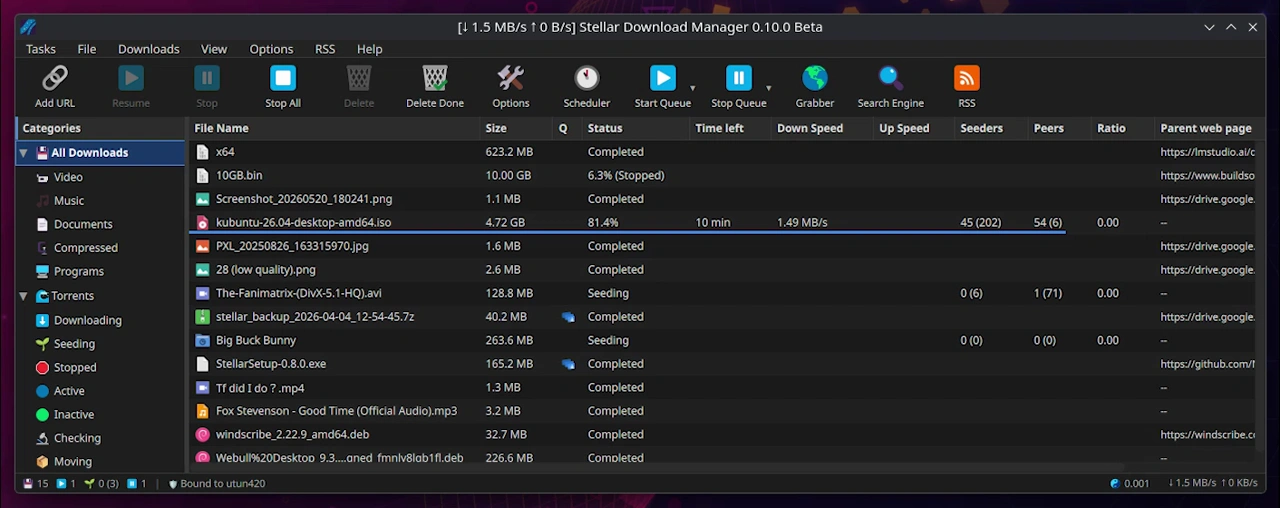Screen dimensions: 1280x508
Task: Sort by the Status column header
Action: 635,128
